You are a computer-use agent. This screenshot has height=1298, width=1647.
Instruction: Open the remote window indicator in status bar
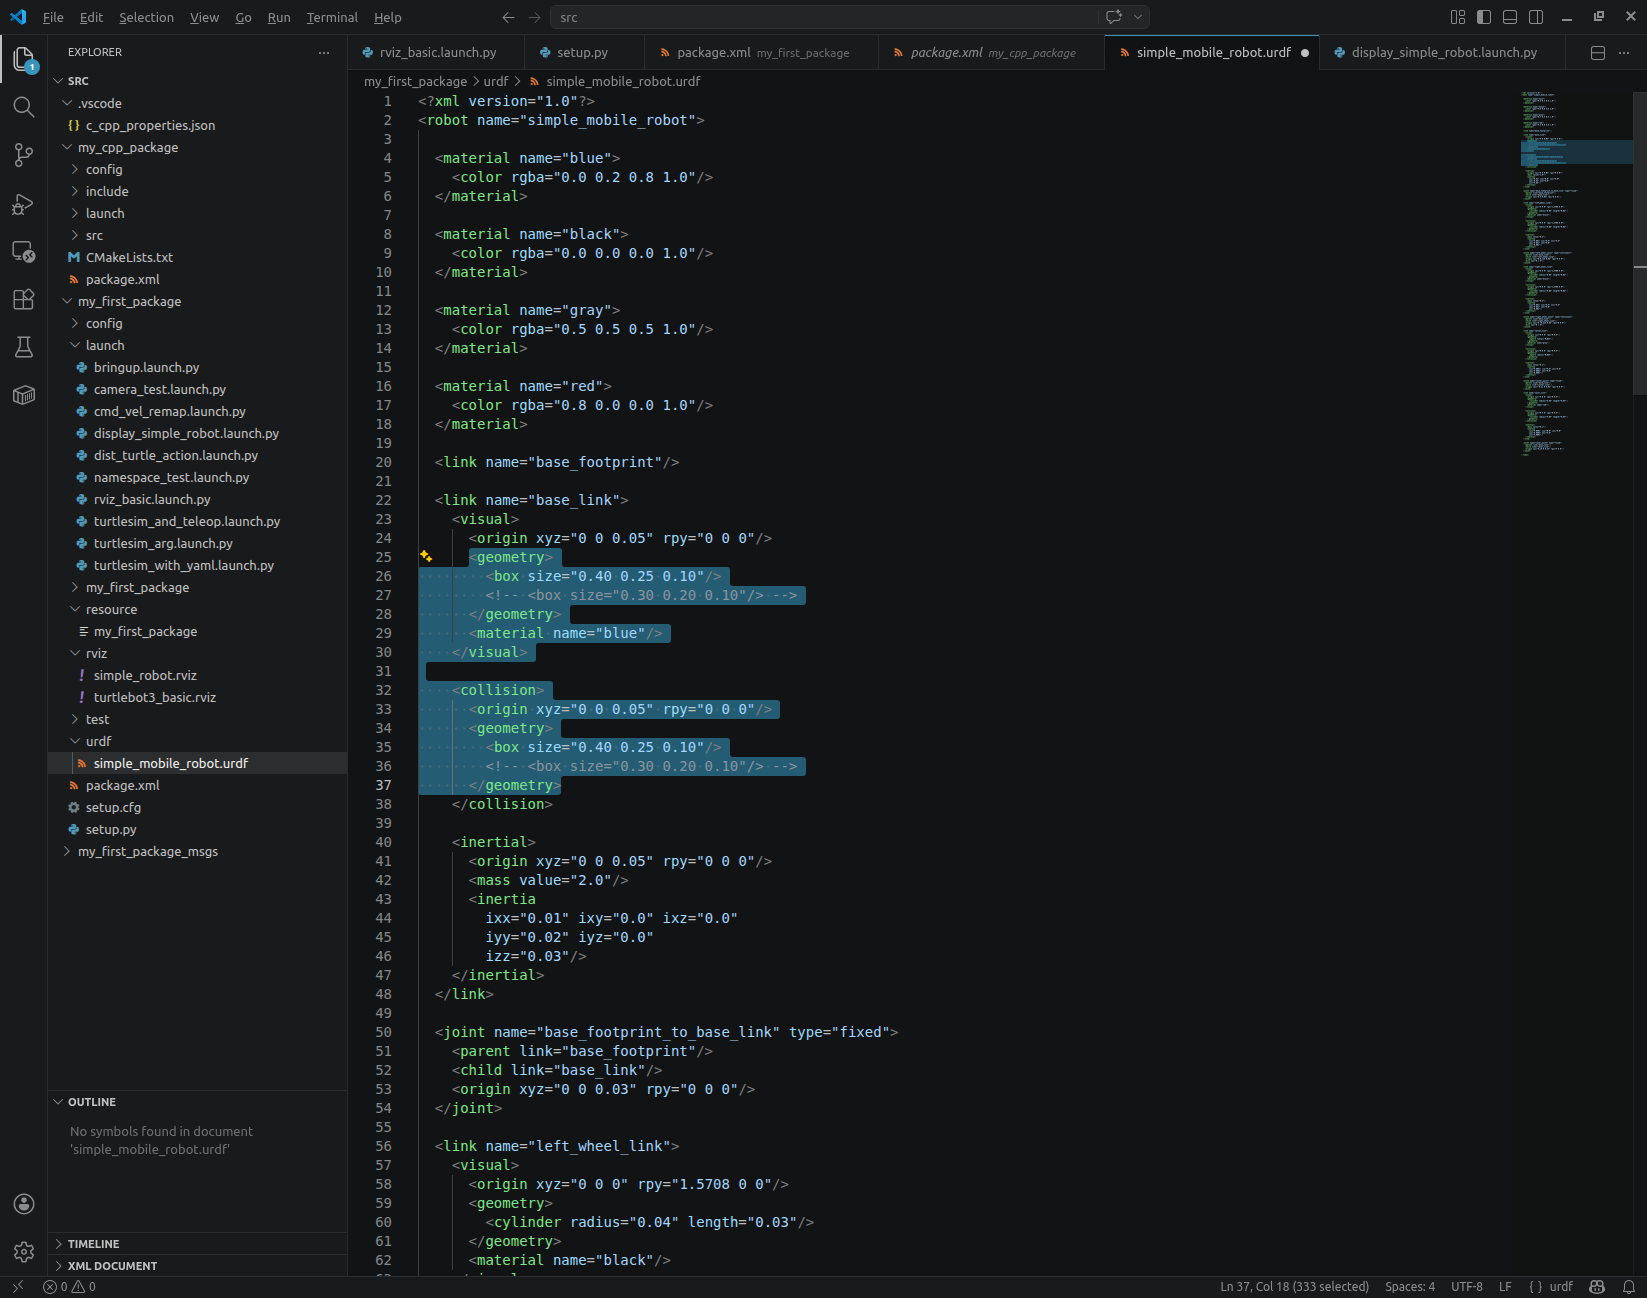18,1287
